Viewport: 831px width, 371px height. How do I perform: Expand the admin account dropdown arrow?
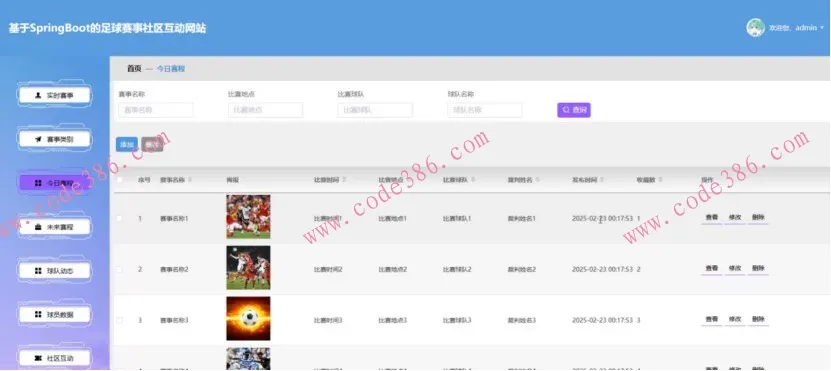point(822,28)
